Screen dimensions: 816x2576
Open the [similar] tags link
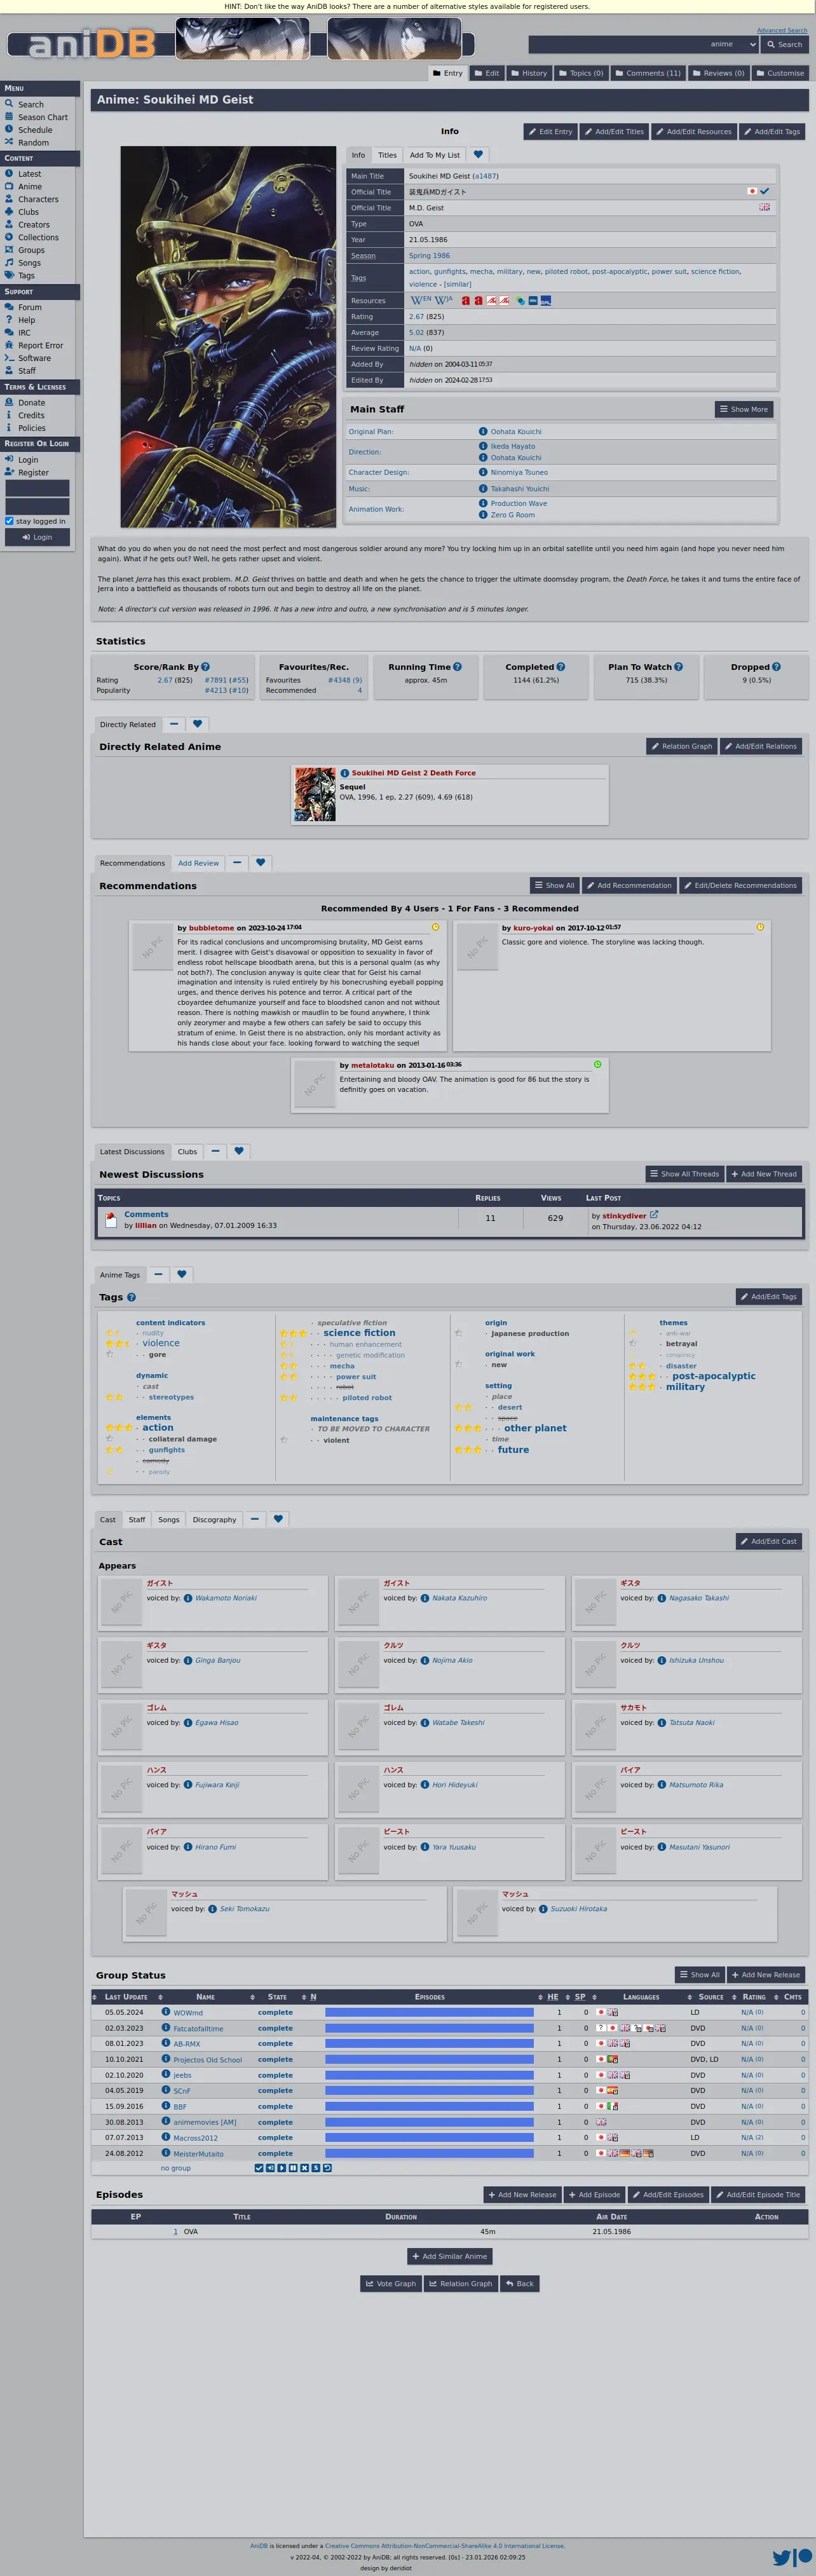pos(457,284)
